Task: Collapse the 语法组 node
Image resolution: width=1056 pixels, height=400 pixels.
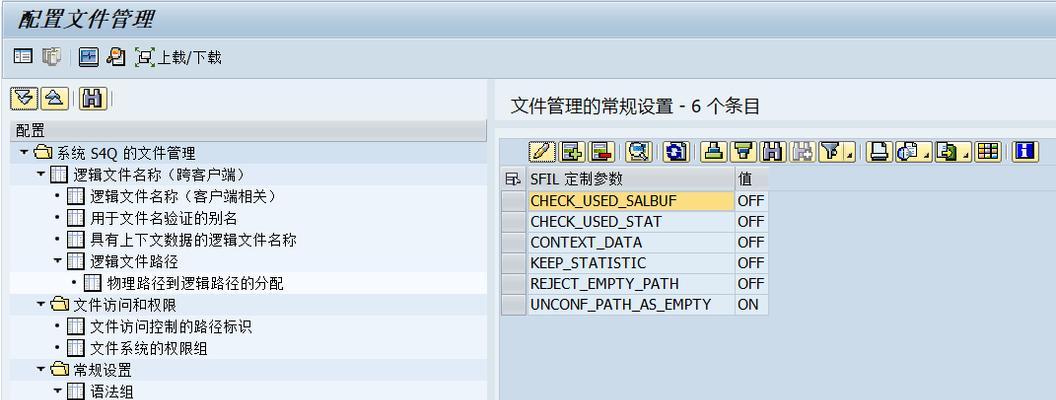Action: [x=58, y=391]
